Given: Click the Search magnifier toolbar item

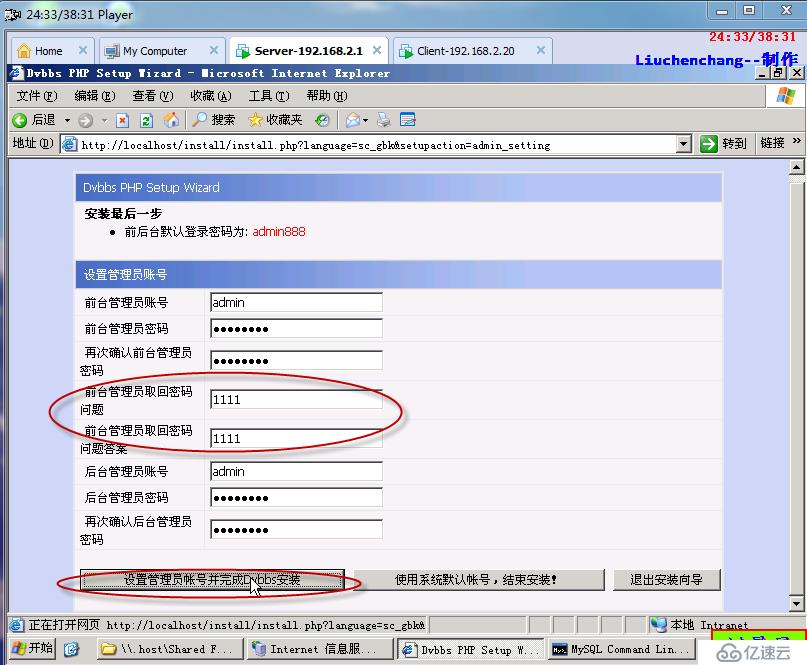Looking at the screenshot, I should click(x=213, y=120).
